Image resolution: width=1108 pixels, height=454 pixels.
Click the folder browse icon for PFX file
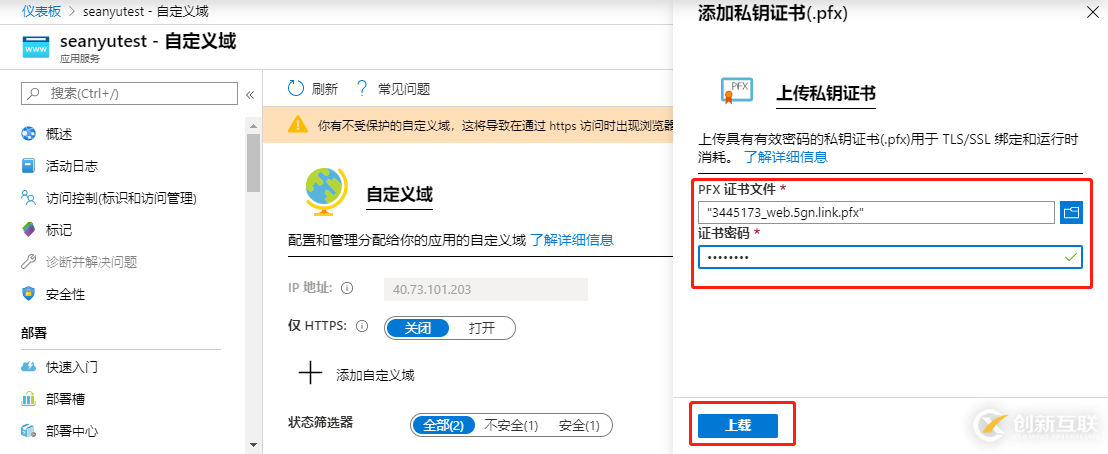coord(1071,211)
